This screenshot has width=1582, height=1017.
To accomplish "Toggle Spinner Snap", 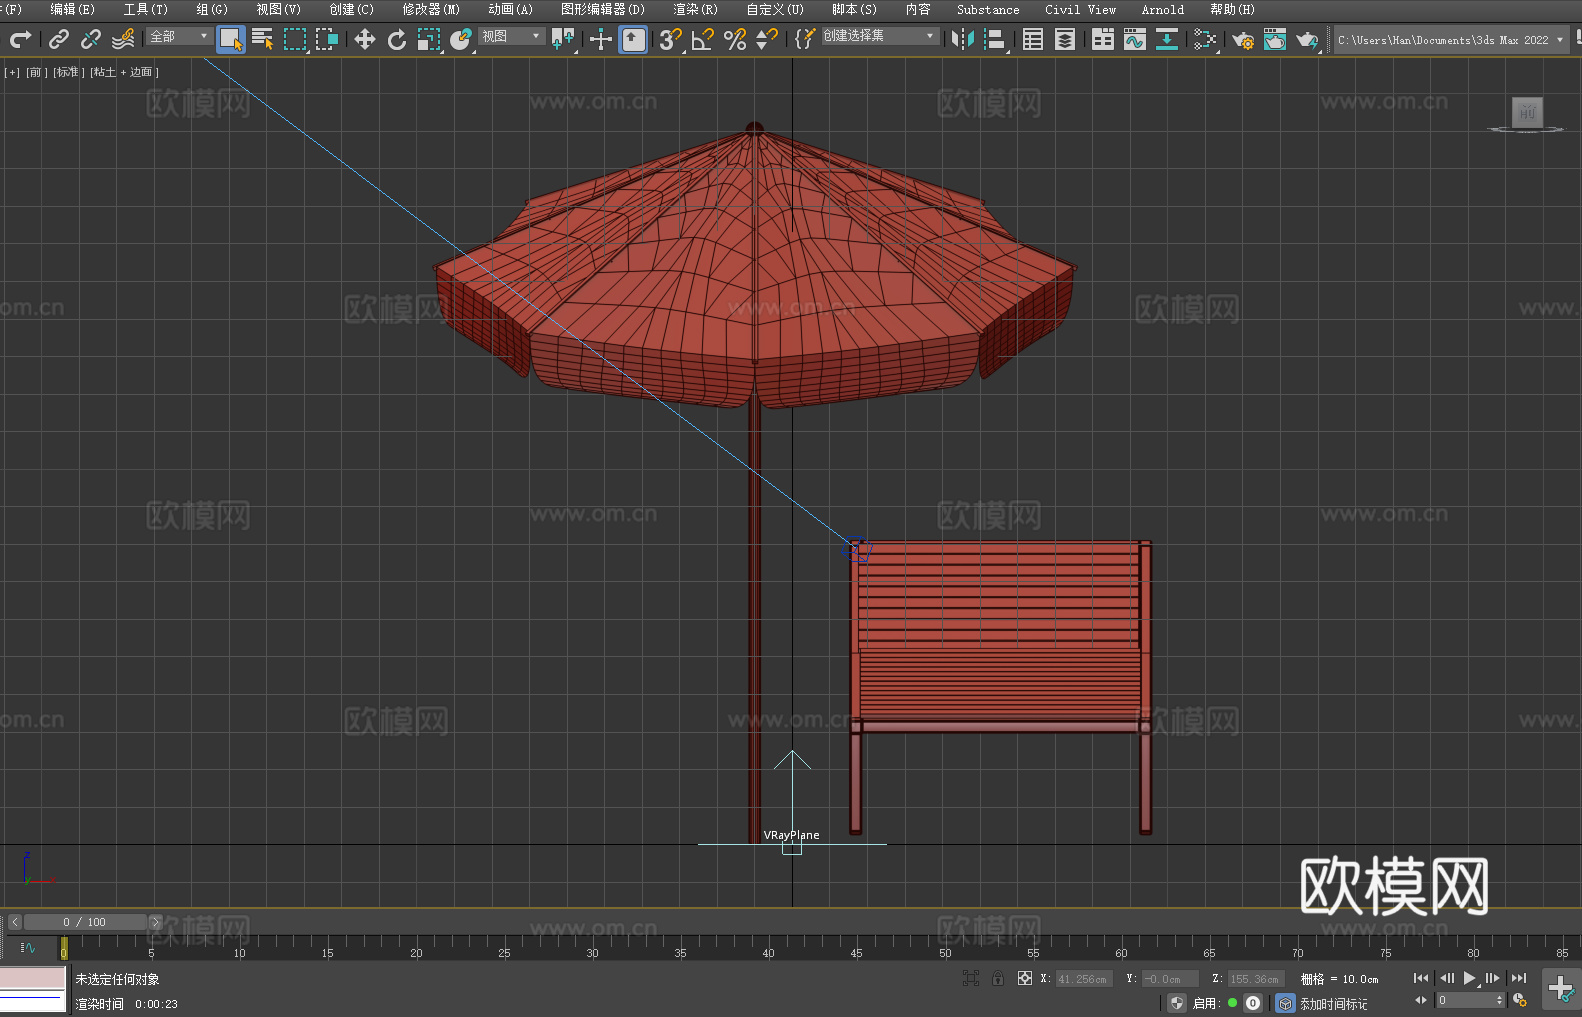I will [x=767, y=39].
